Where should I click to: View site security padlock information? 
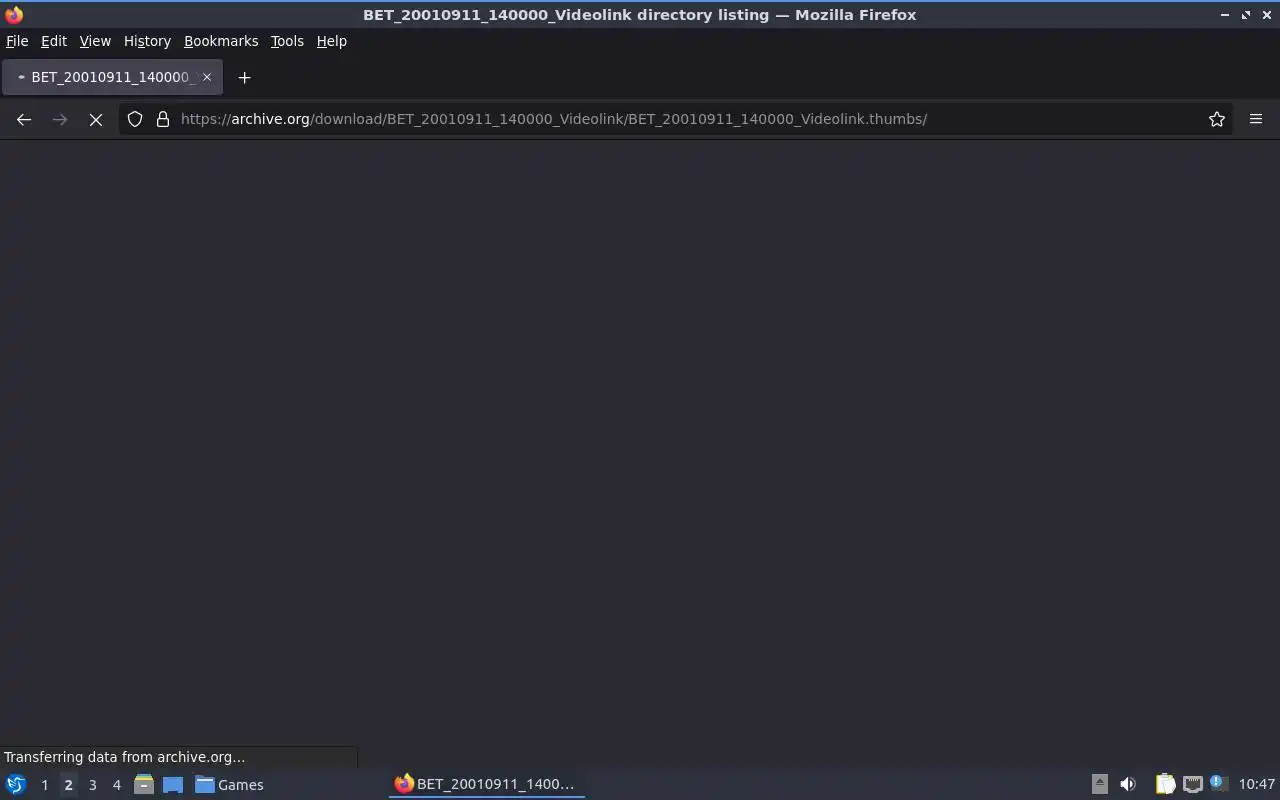[x=163, y=119]
